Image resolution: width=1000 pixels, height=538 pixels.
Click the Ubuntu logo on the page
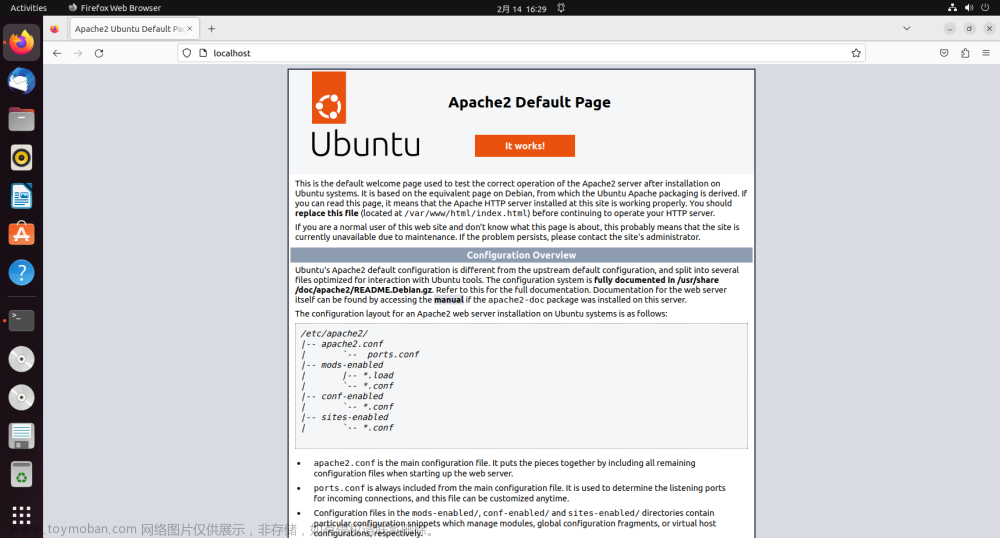click(365, 115)
